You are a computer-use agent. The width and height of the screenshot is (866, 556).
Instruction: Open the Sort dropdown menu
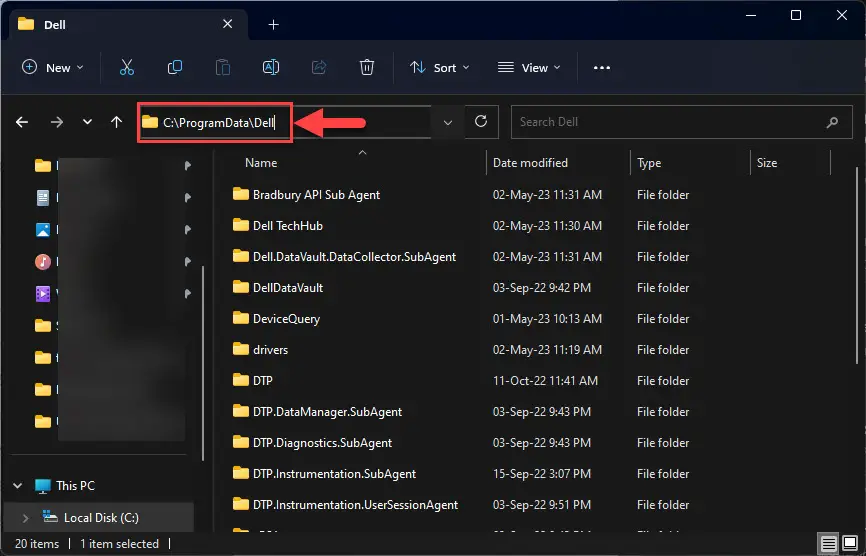(x=440, y=67)
